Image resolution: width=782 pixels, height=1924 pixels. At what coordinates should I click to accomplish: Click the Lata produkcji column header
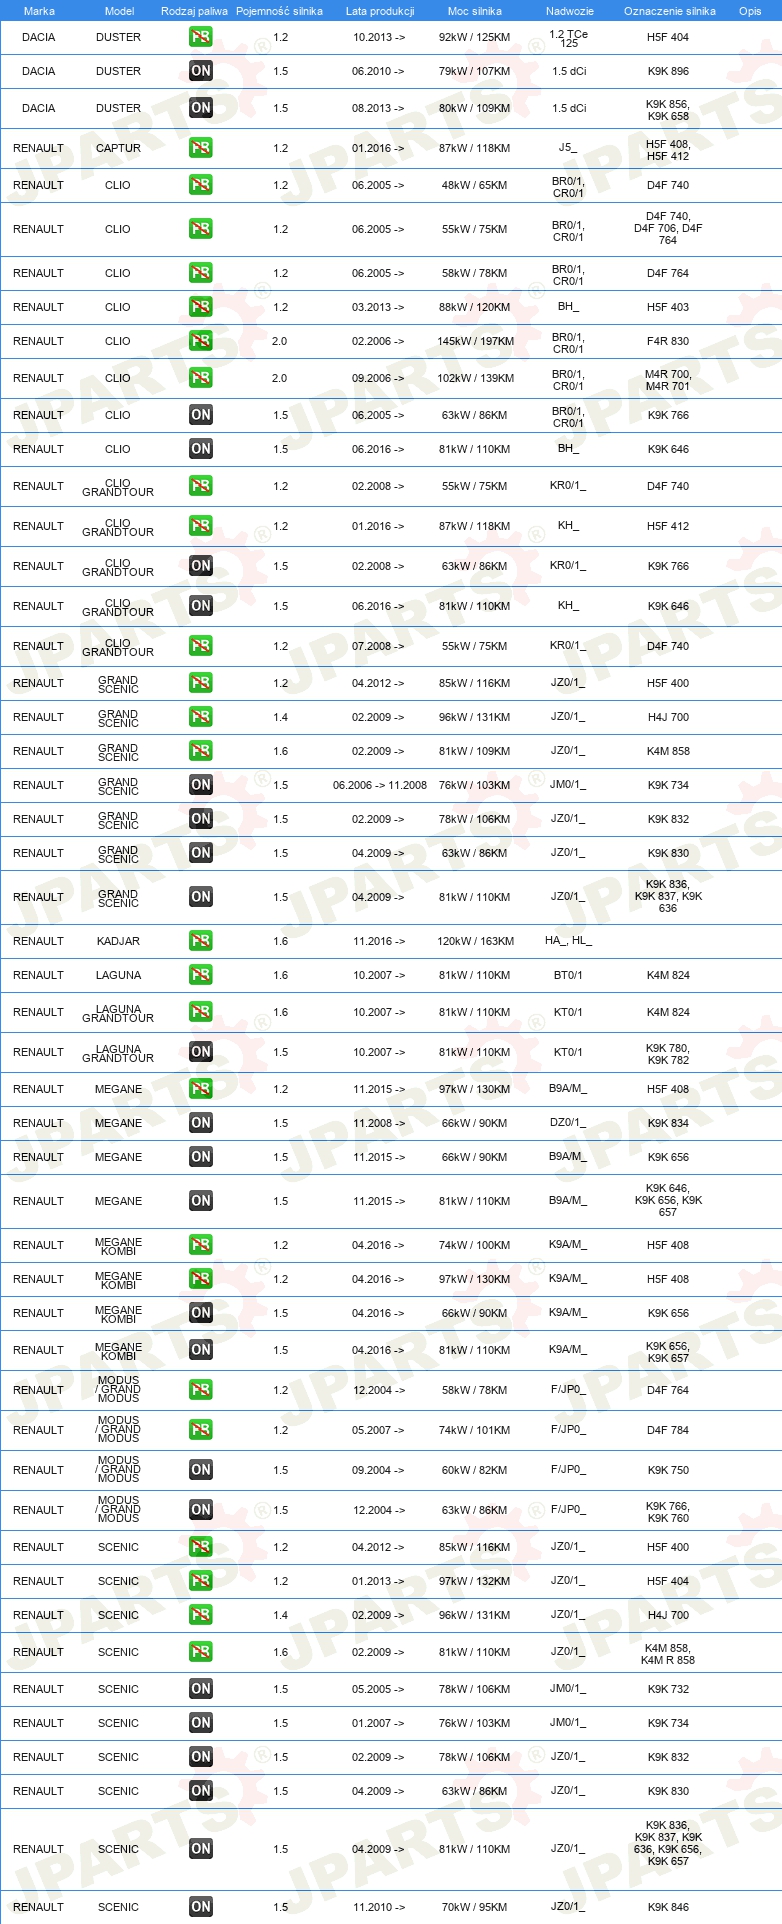click(x=380, y=11)
